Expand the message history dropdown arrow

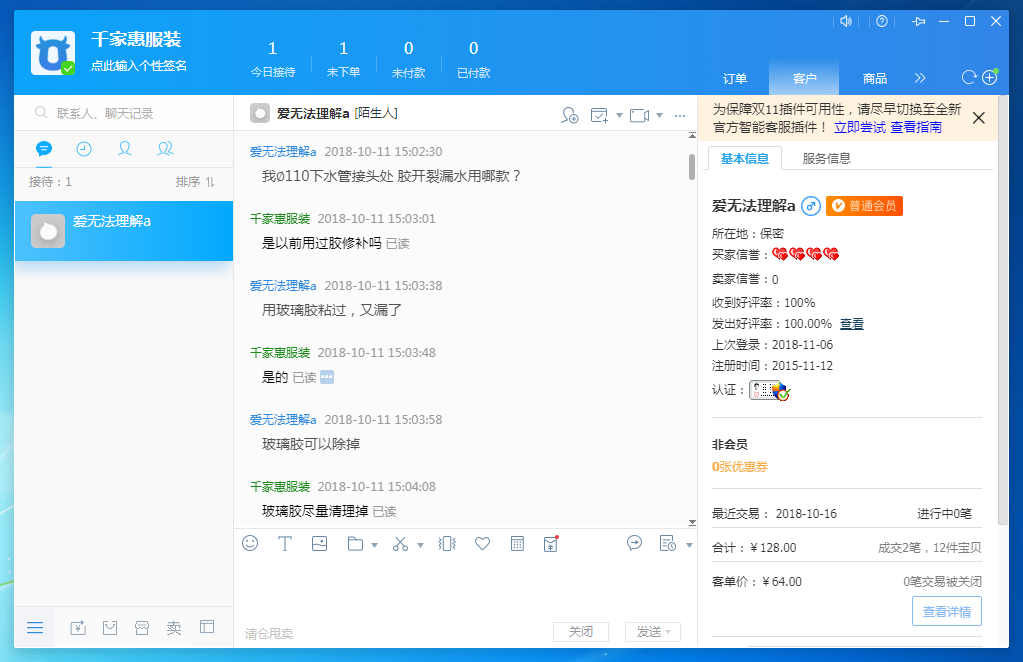pos(689,545)
